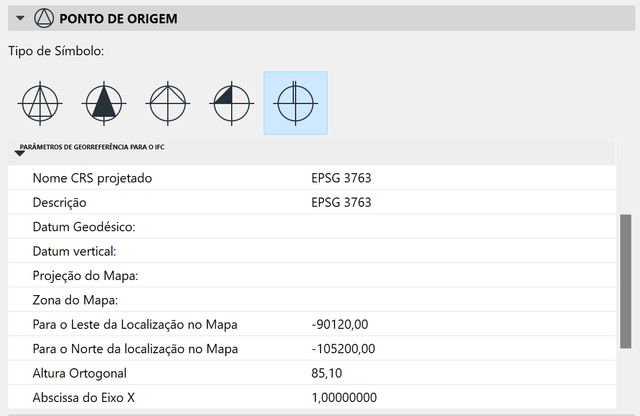Image resolution: width=640 pixels, height=416 pixels.
Task: Collapse the PONTO DE ORIGEM panel
Action: point(20,18)
